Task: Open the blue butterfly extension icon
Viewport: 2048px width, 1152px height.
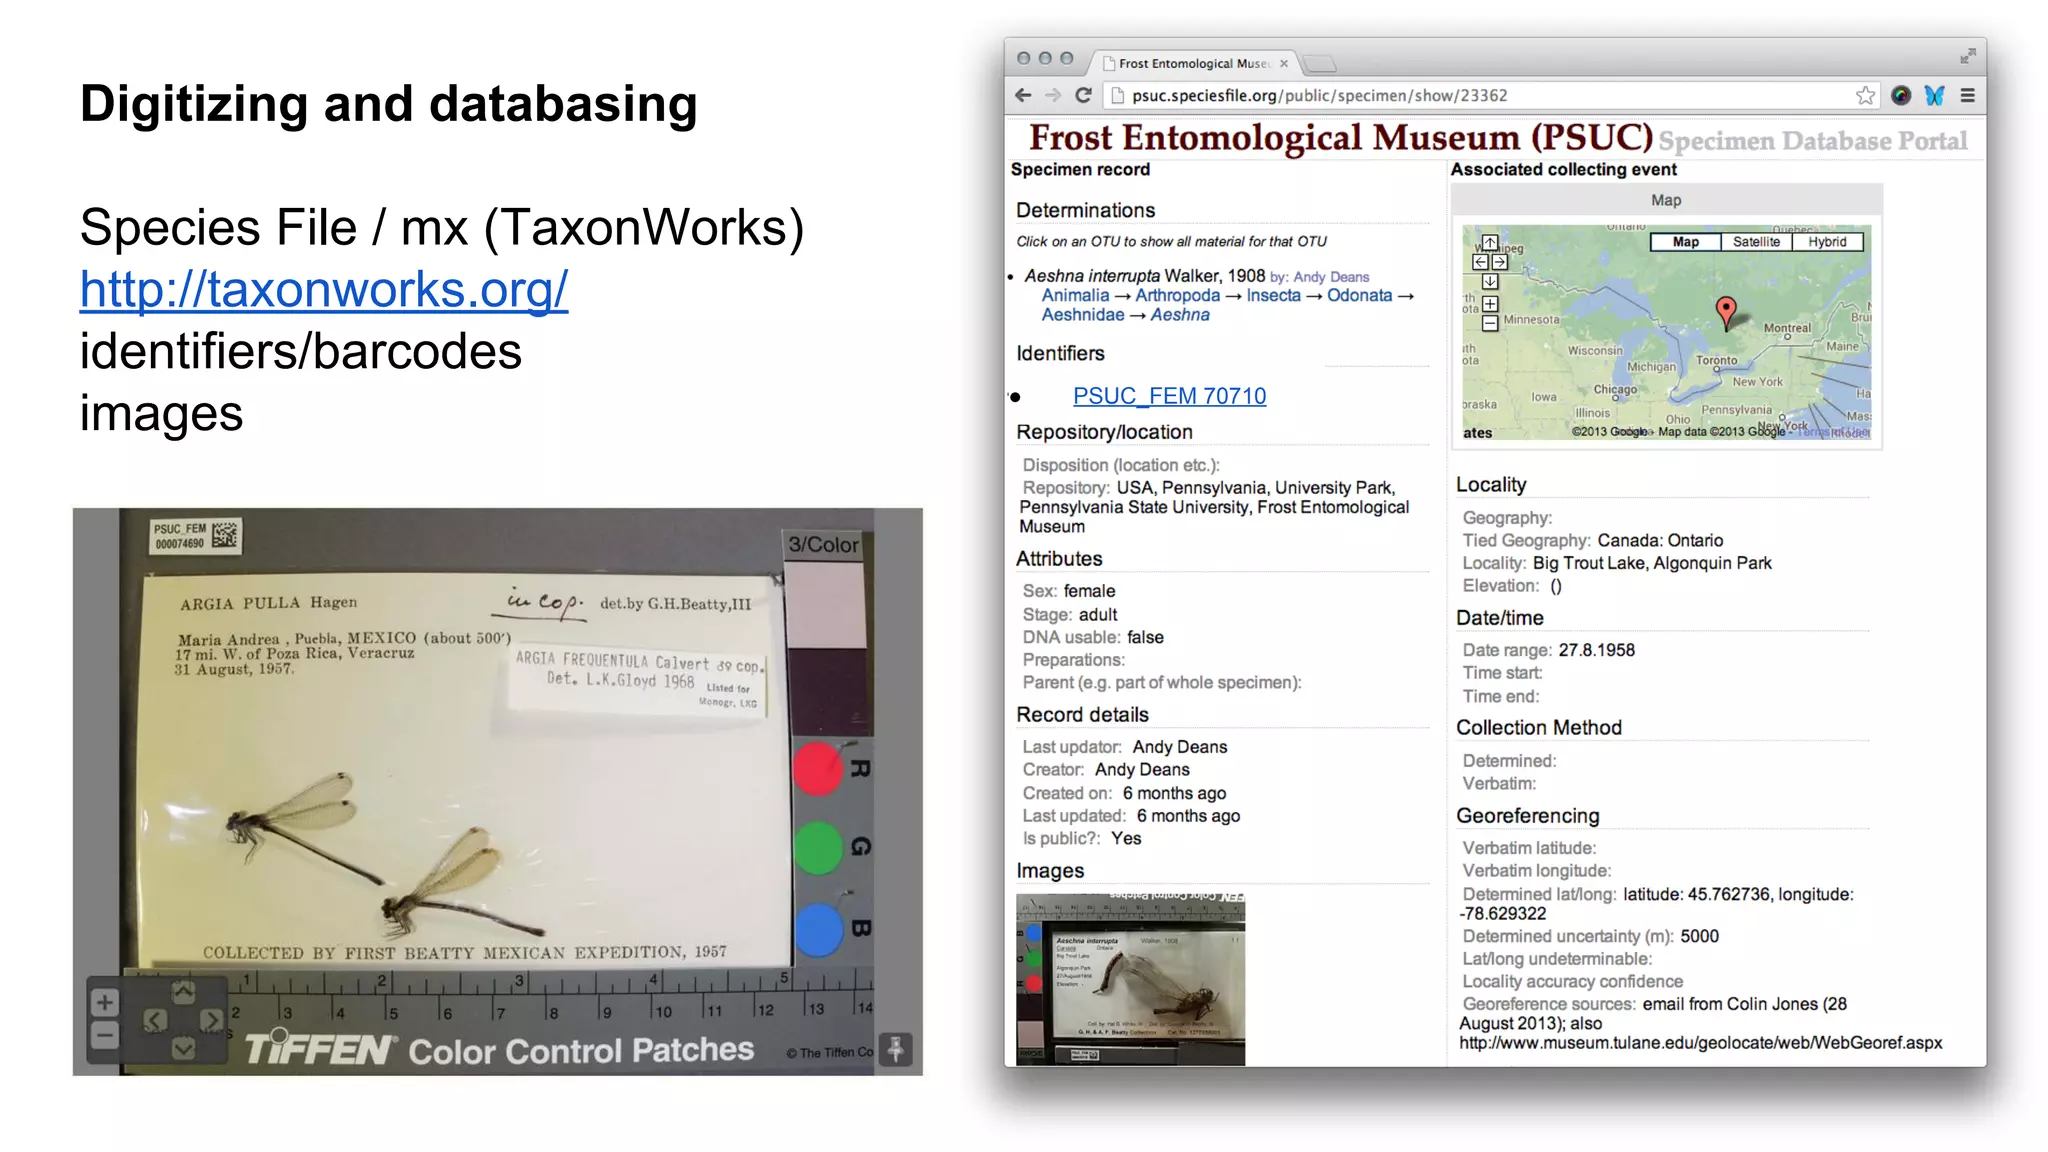Action: [1935, 95]
